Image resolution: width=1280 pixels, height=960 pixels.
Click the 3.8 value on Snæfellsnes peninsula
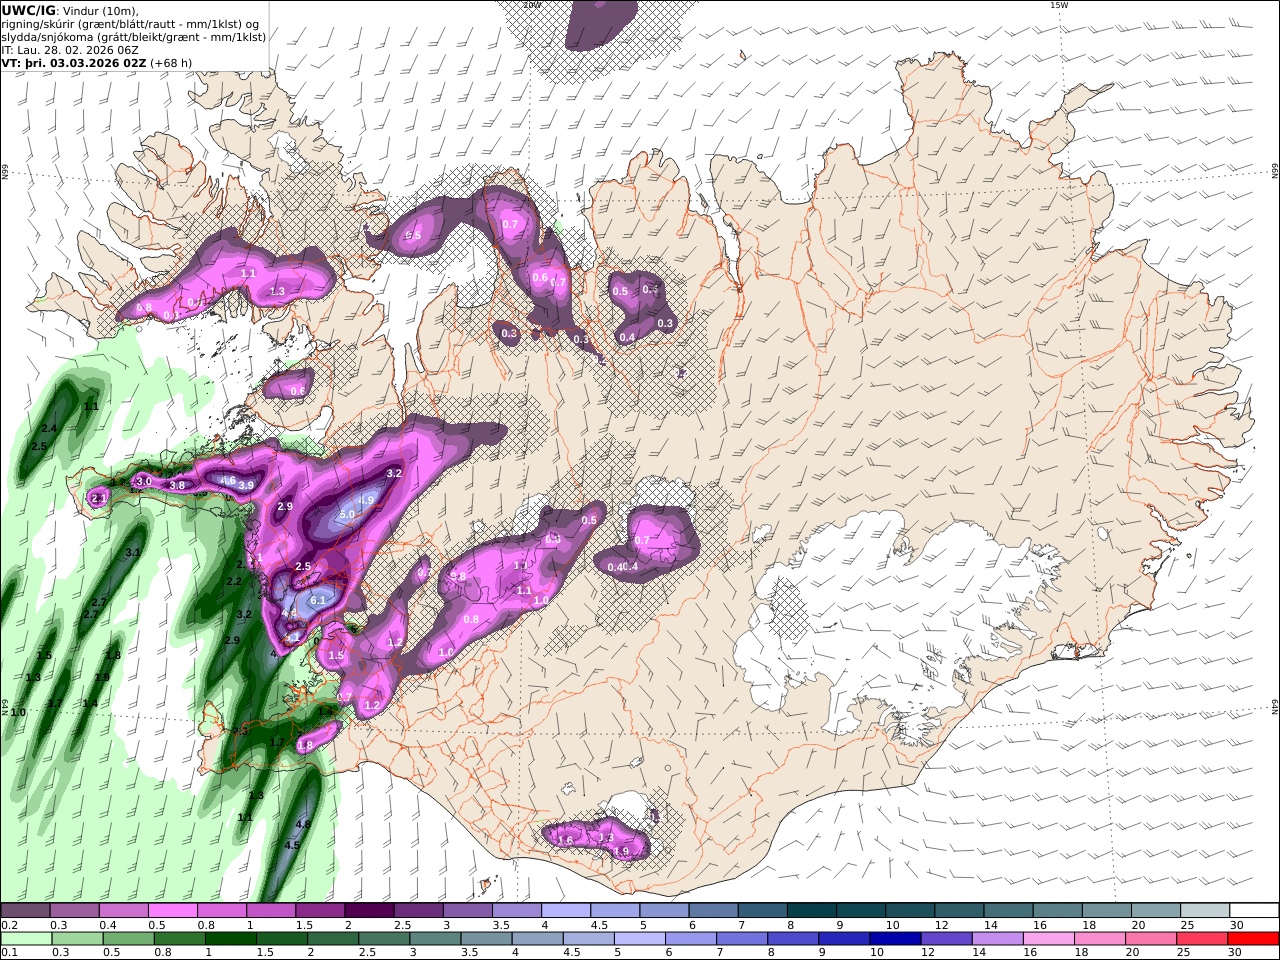click(x=177, y=485)
